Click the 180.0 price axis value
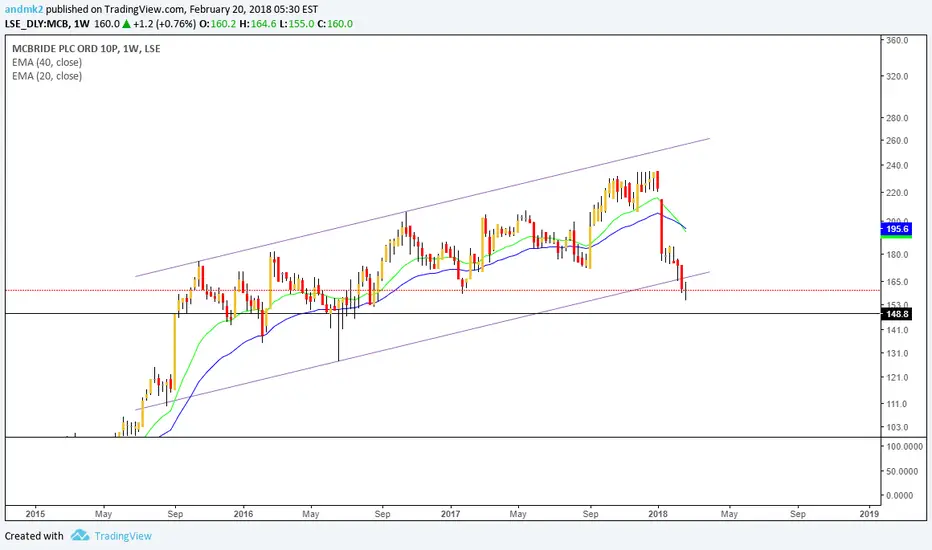 pos(897,254)
